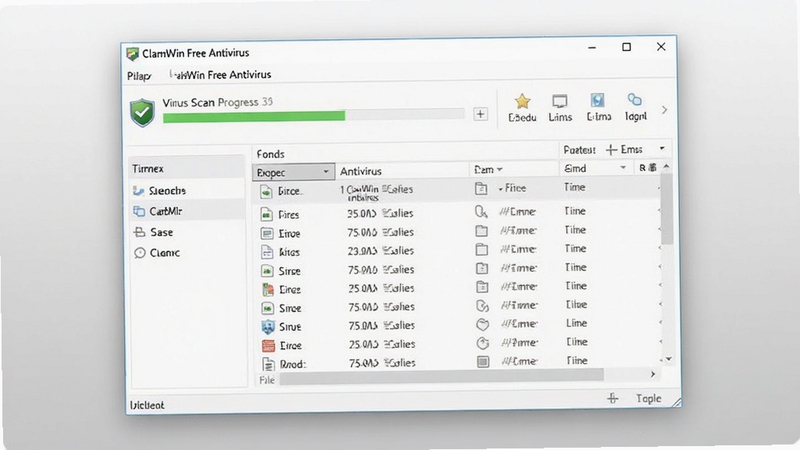Viewport: 800px width, 450px height.
Task: Click the square icon in Rrod row
Action: 483,362
